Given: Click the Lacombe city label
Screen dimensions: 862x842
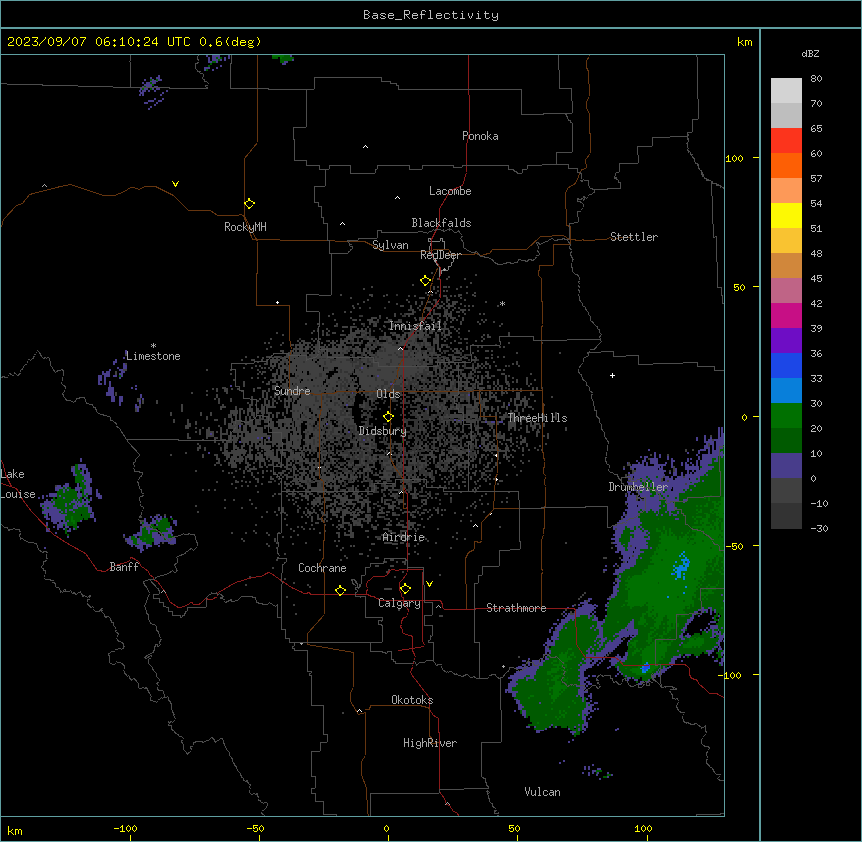Looking at the screenshot, I should coord(450,191).
